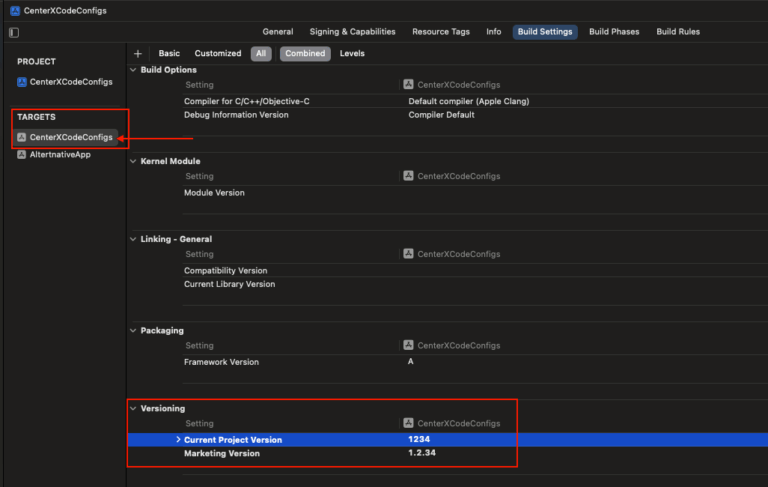
Task: Select Debug Information Version setting
Action: point(236,115)
